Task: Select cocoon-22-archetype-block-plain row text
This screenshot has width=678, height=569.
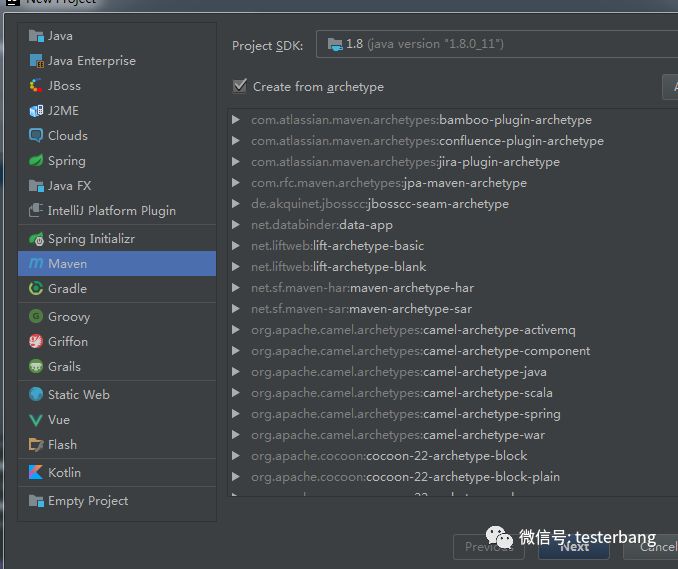Action: (405, 477)
